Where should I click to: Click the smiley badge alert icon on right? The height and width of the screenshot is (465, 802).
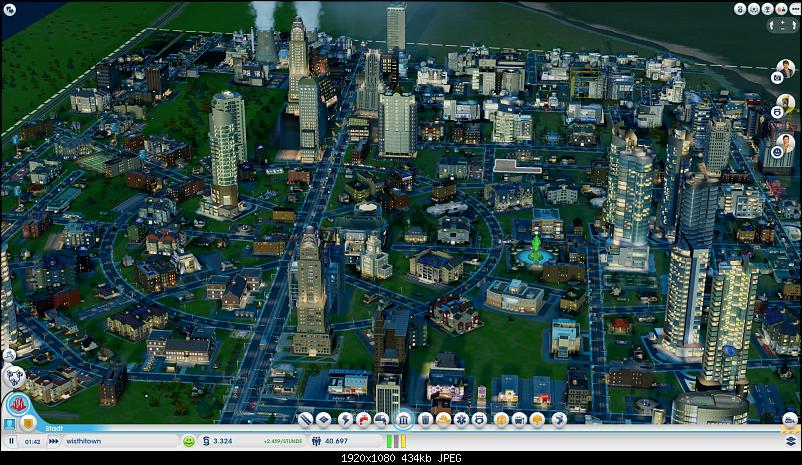click(x=777, y=152)
